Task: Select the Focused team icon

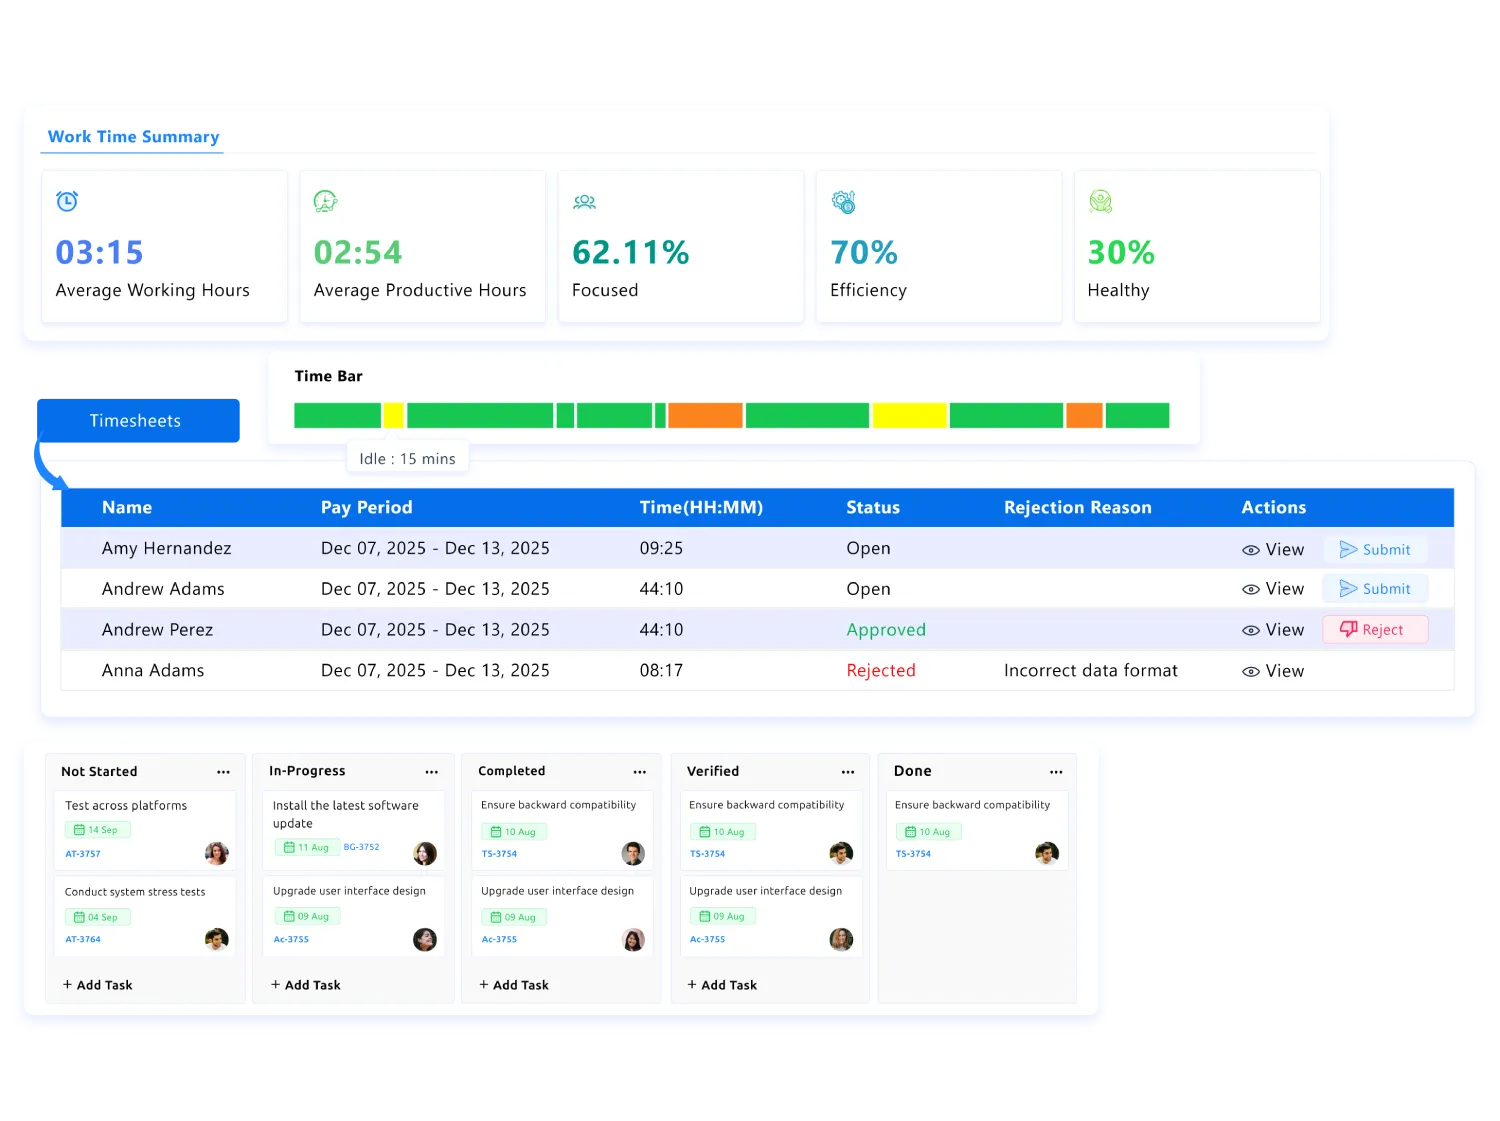Action: pos(584,200)
